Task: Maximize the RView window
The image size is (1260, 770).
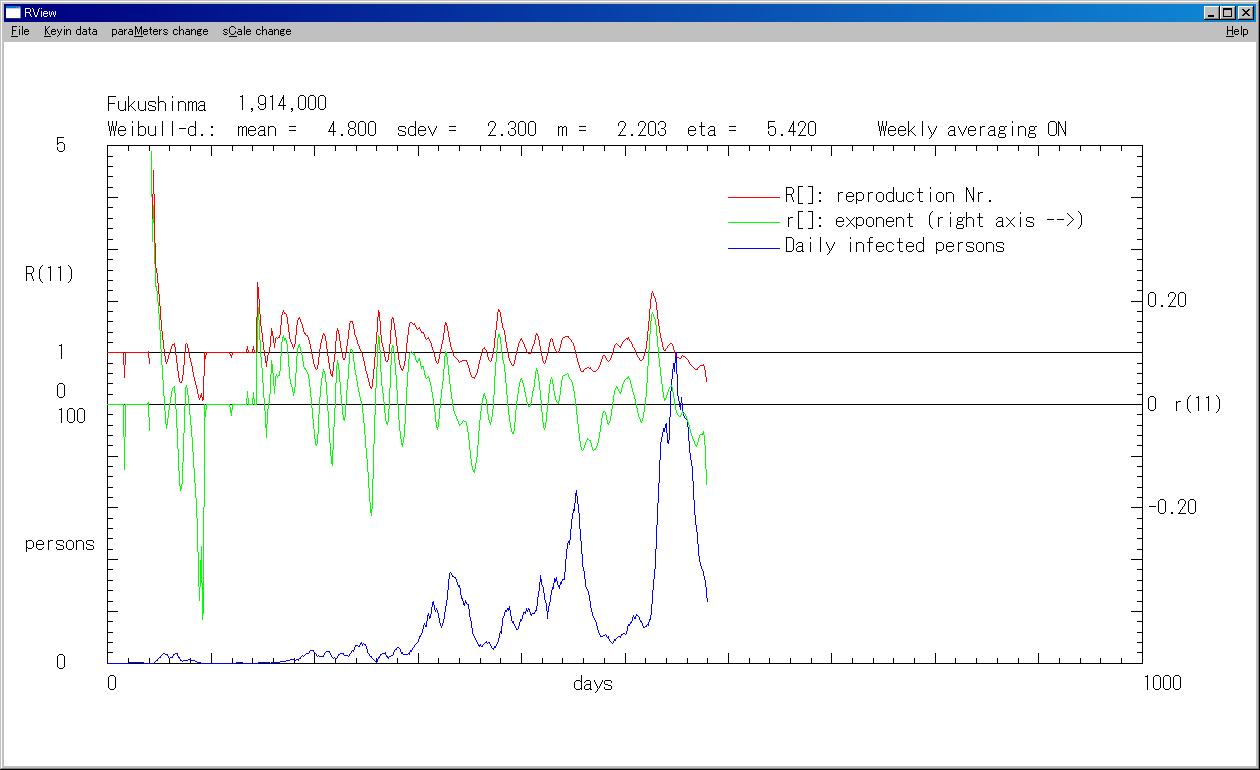Action: (1227, 13)
